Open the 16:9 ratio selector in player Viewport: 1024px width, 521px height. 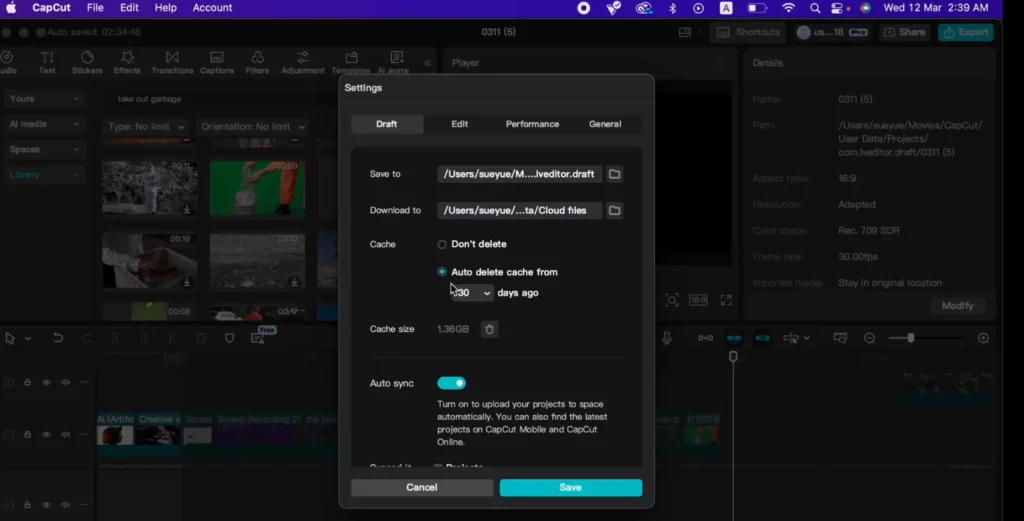tap(698, 300)
